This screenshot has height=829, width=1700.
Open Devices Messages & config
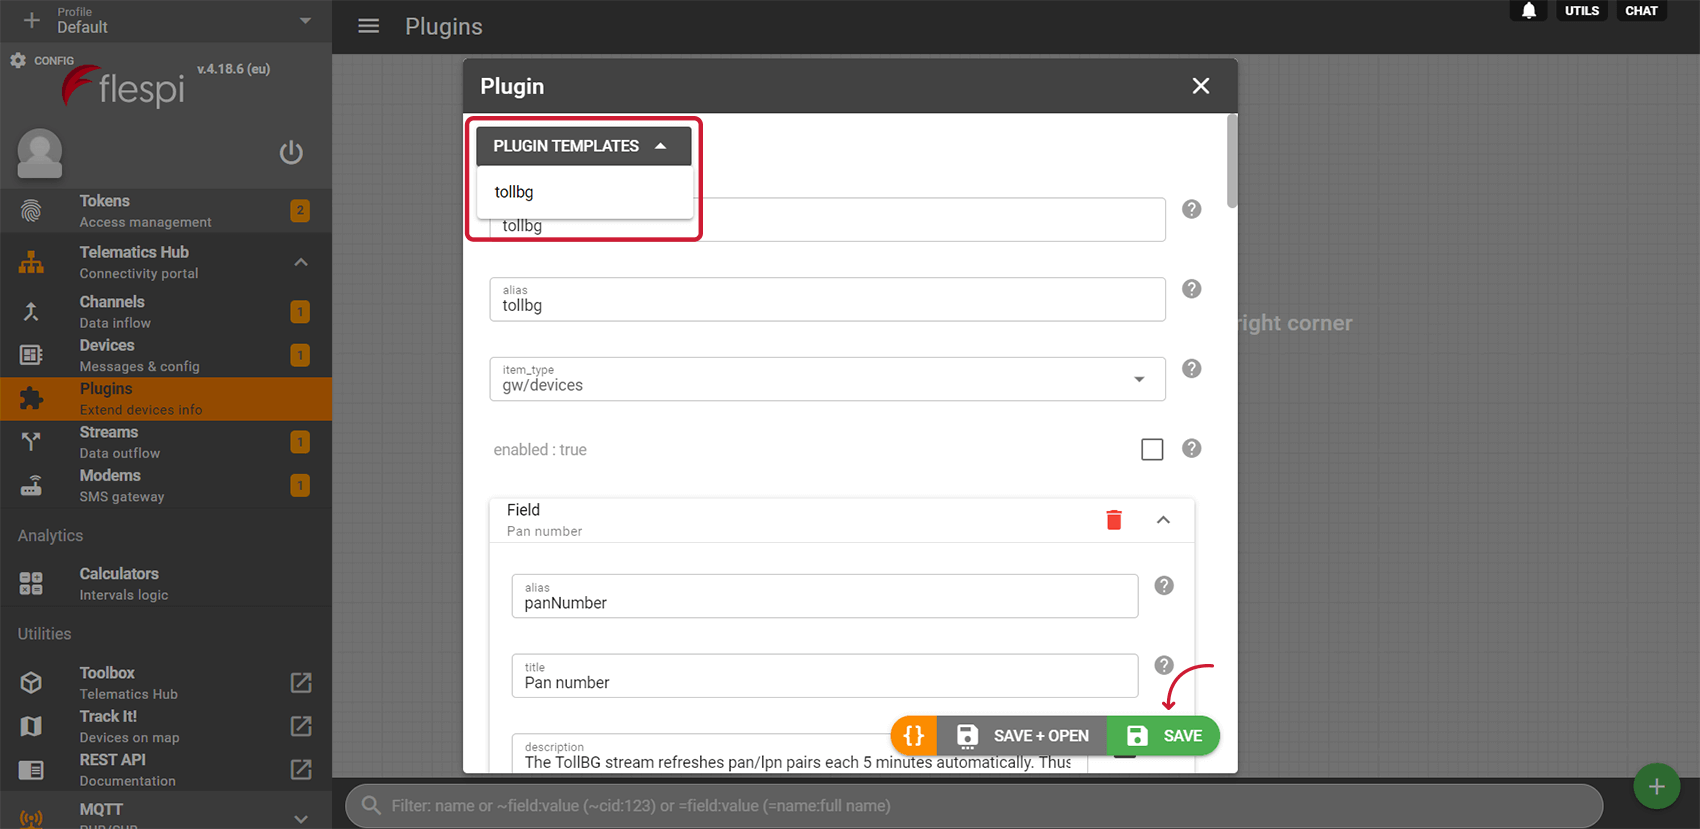coord(166,355)
